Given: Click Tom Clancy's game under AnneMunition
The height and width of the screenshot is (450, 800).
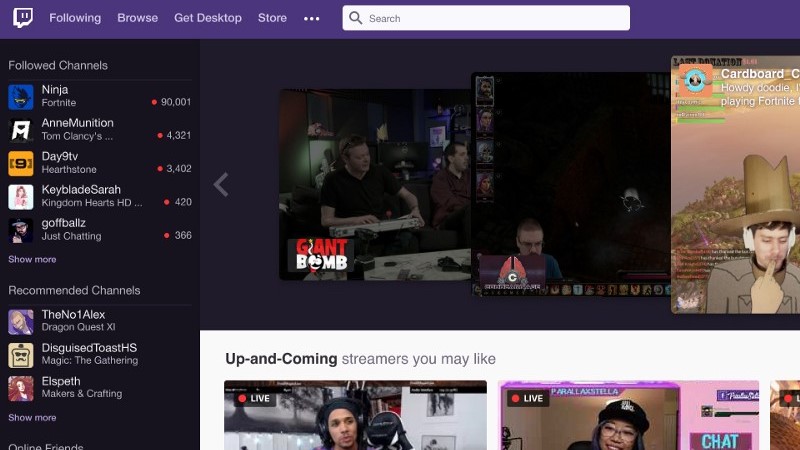Looking at the screenshot, I should point(77,136).
